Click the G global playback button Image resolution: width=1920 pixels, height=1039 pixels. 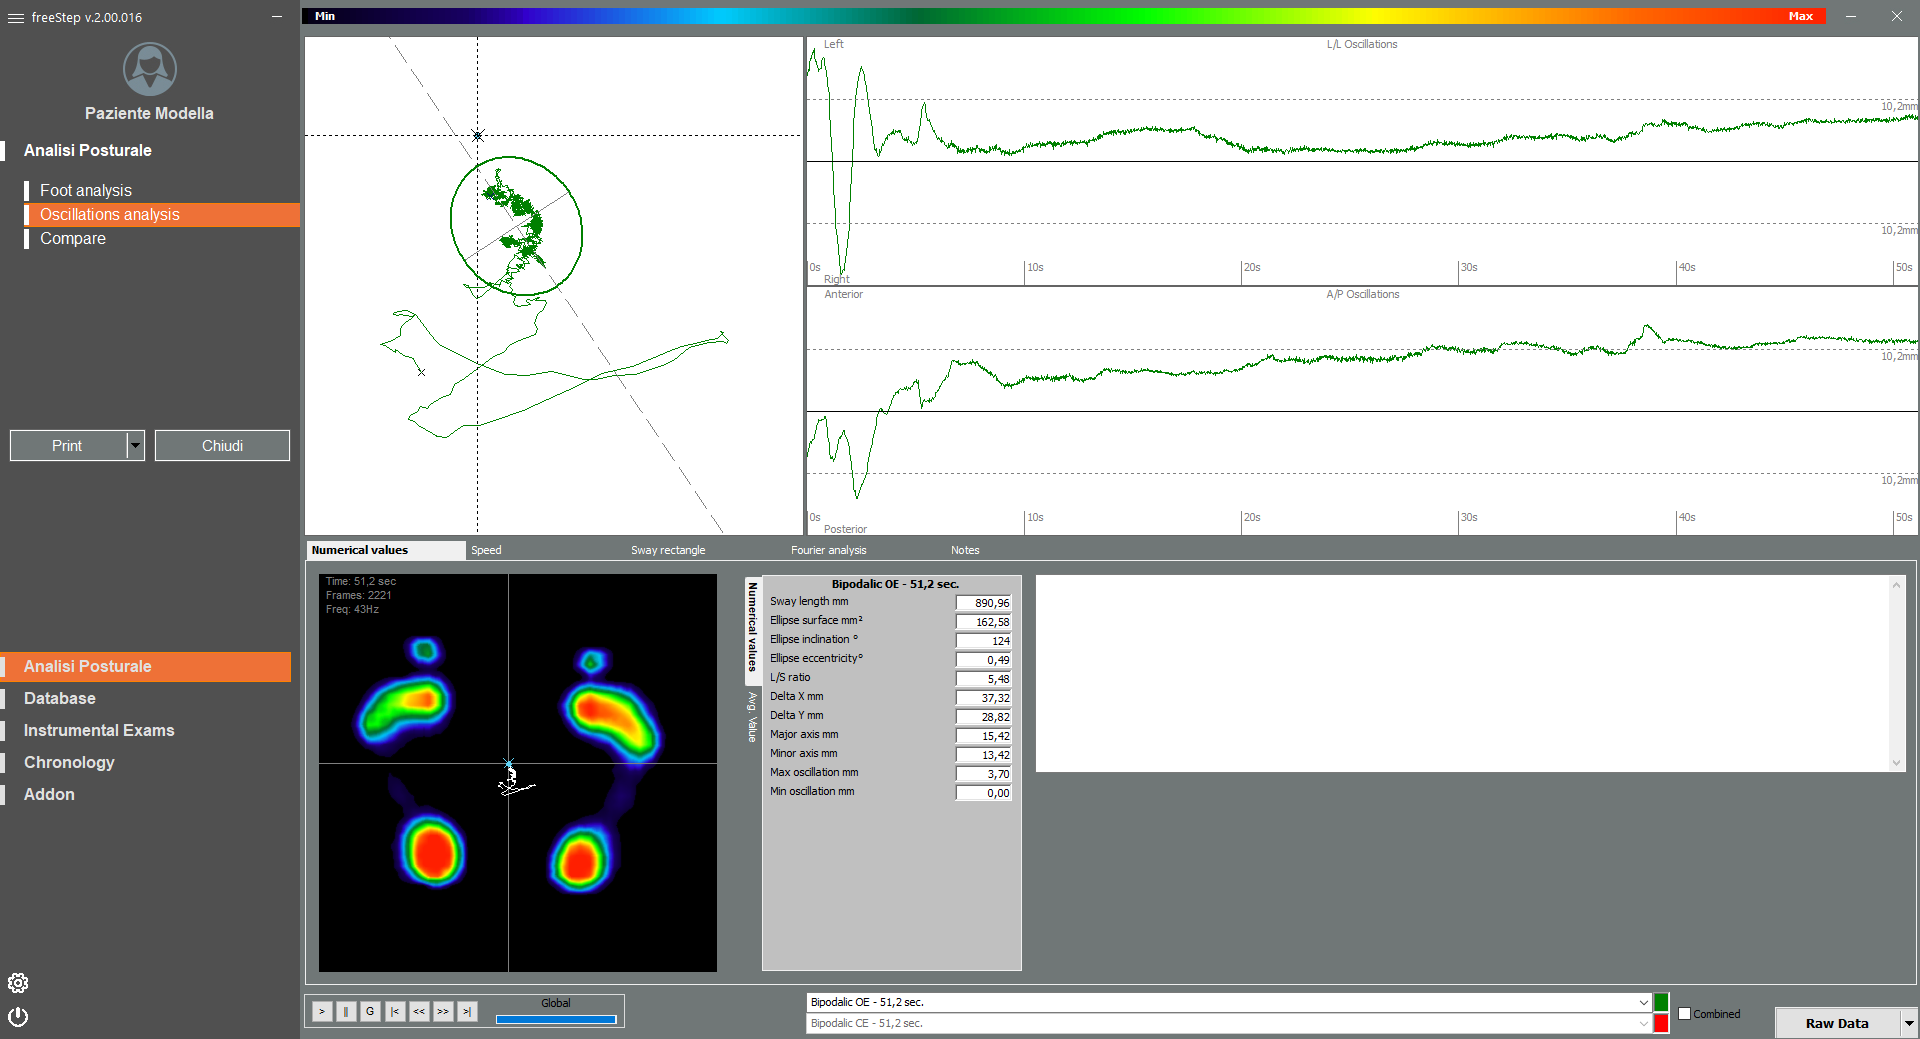(x=370, y=1012)
